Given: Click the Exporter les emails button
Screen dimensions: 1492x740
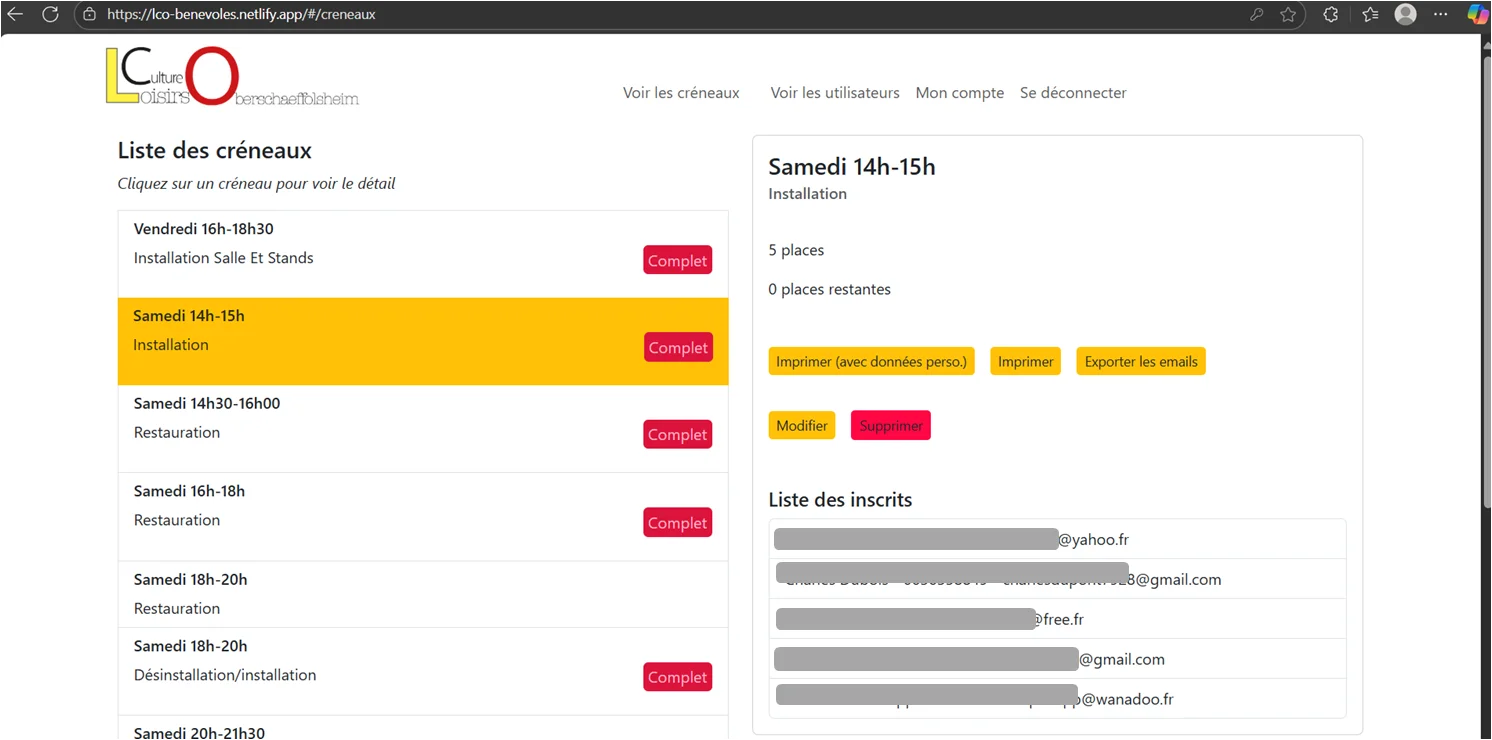Looking at the screenshot, I should 1140,362.
